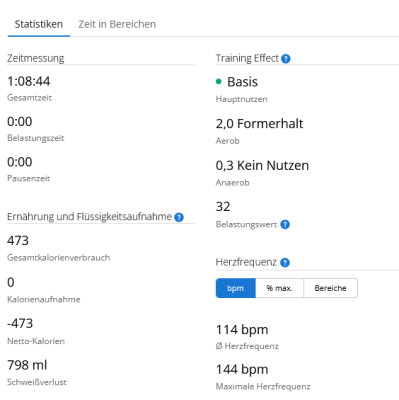399x400 pixels.
Task: Open the Statistiken tab
Action: tap(39, 24)
